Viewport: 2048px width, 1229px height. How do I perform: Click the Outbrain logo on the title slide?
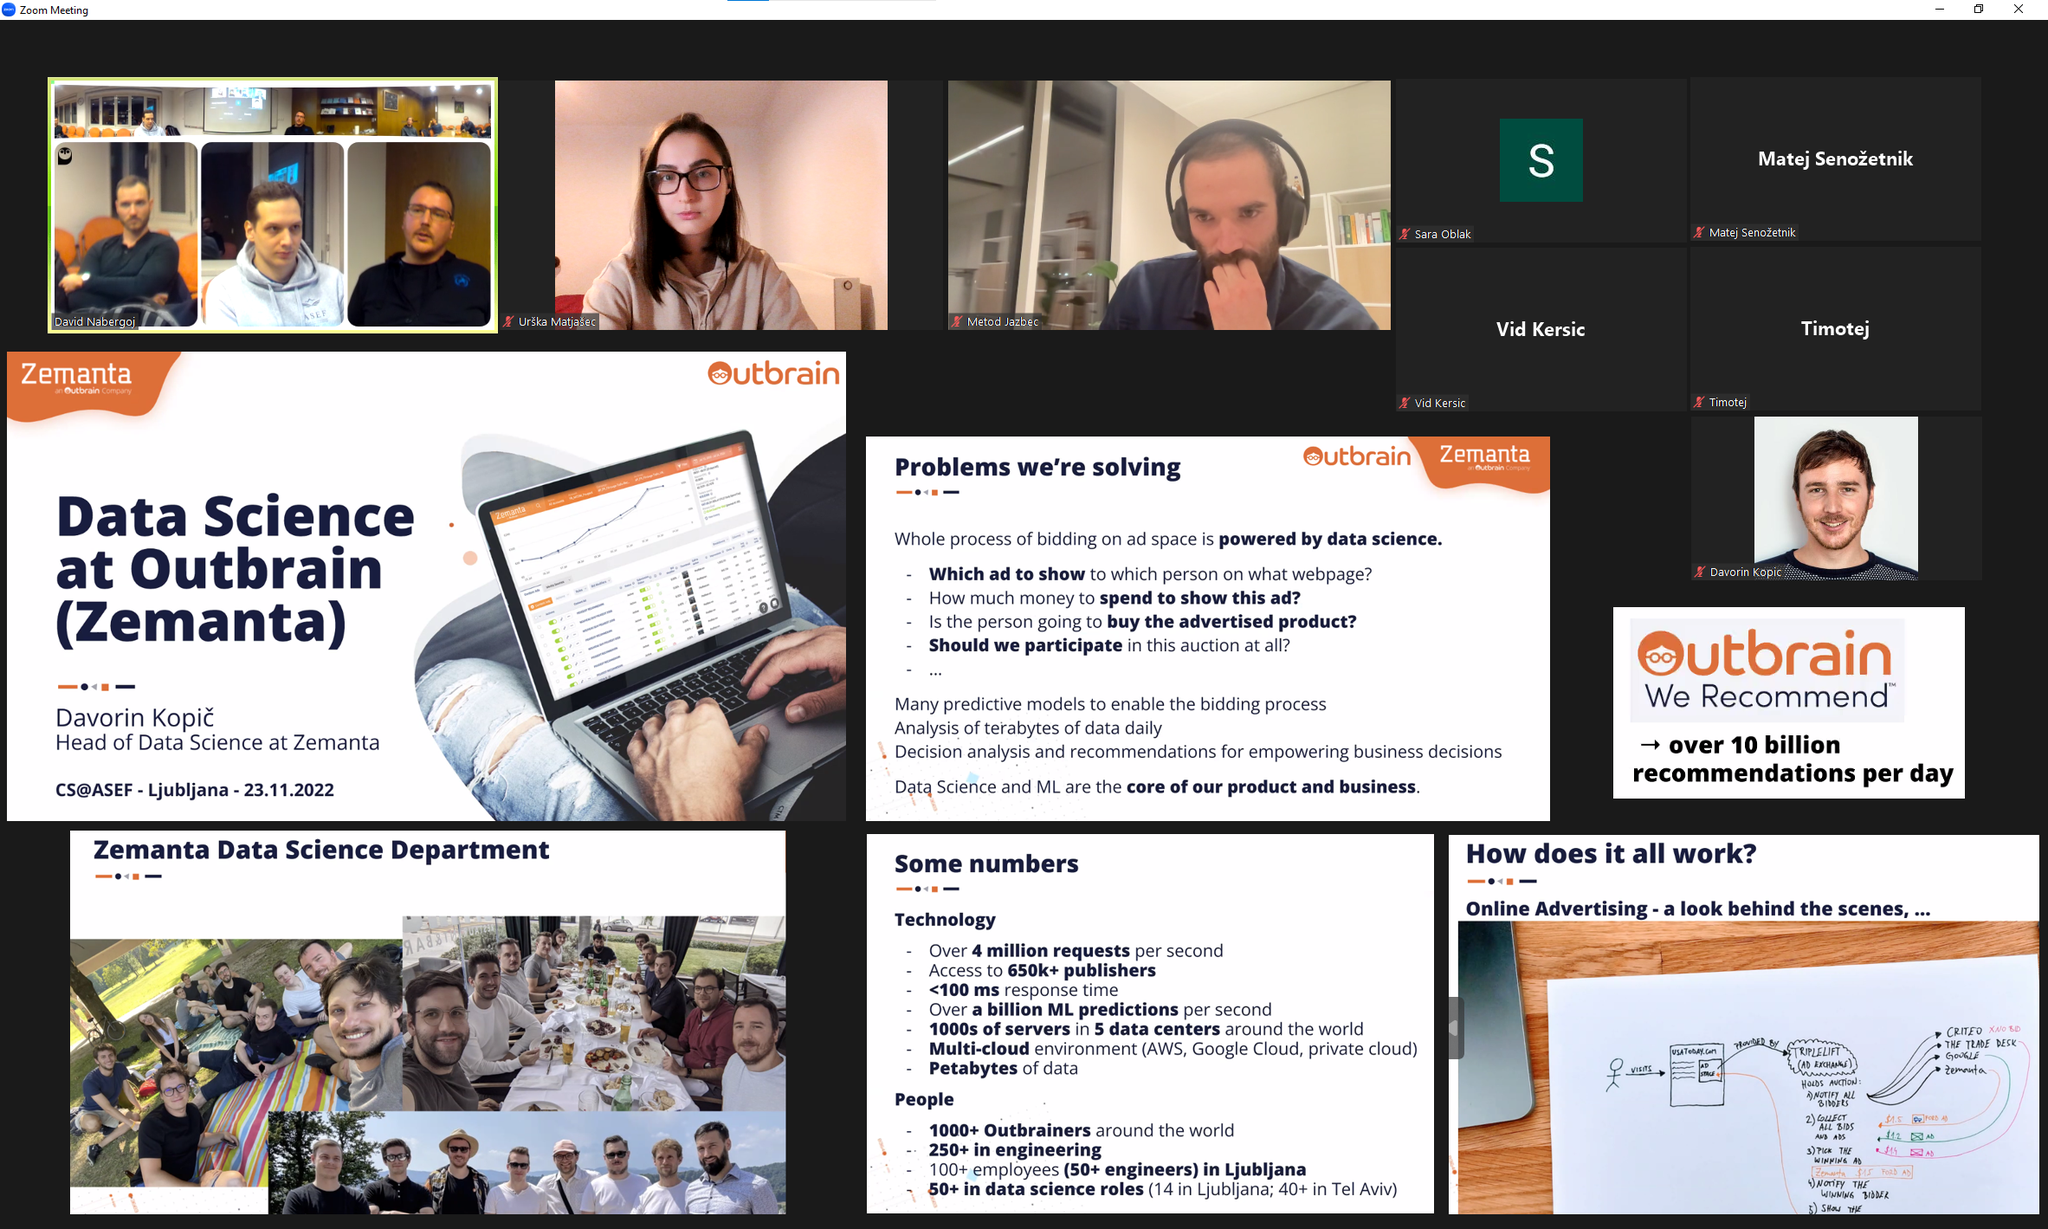774,373
